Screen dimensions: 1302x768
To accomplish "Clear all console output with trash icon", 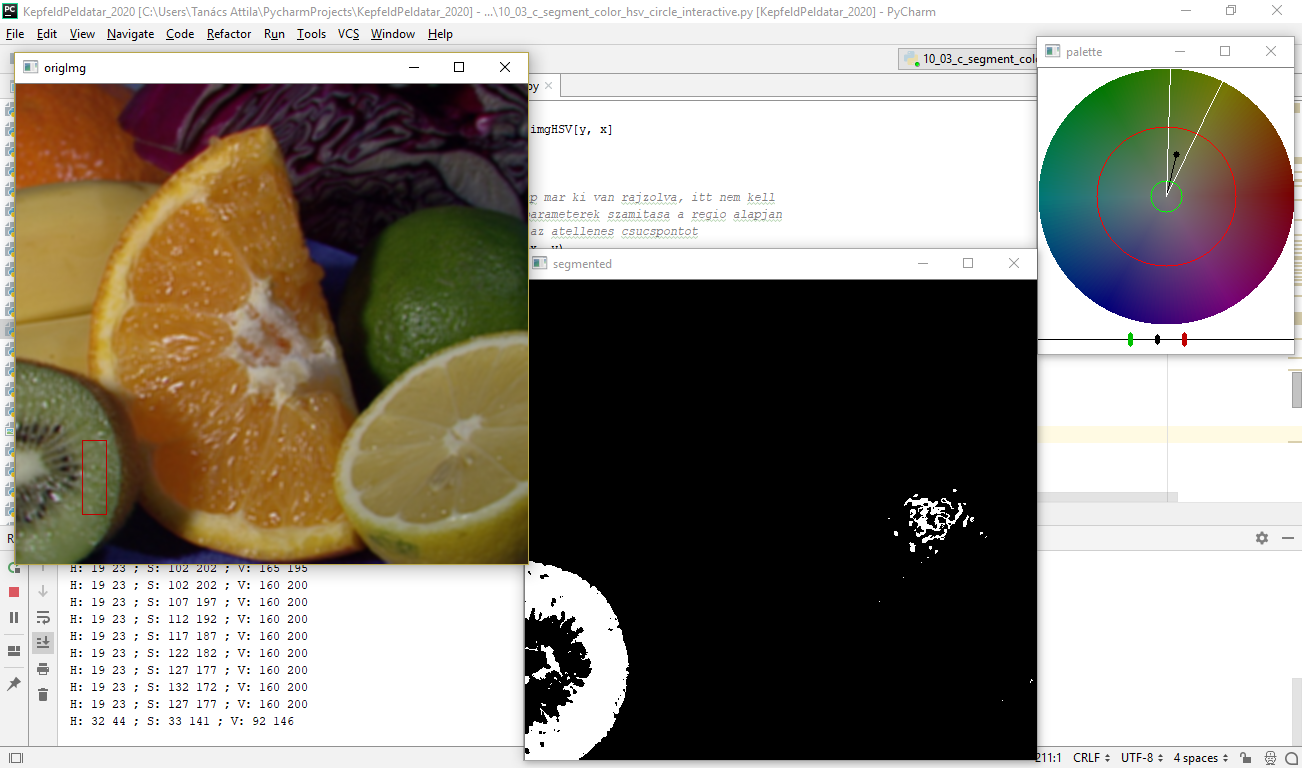I will coord(43,694).
